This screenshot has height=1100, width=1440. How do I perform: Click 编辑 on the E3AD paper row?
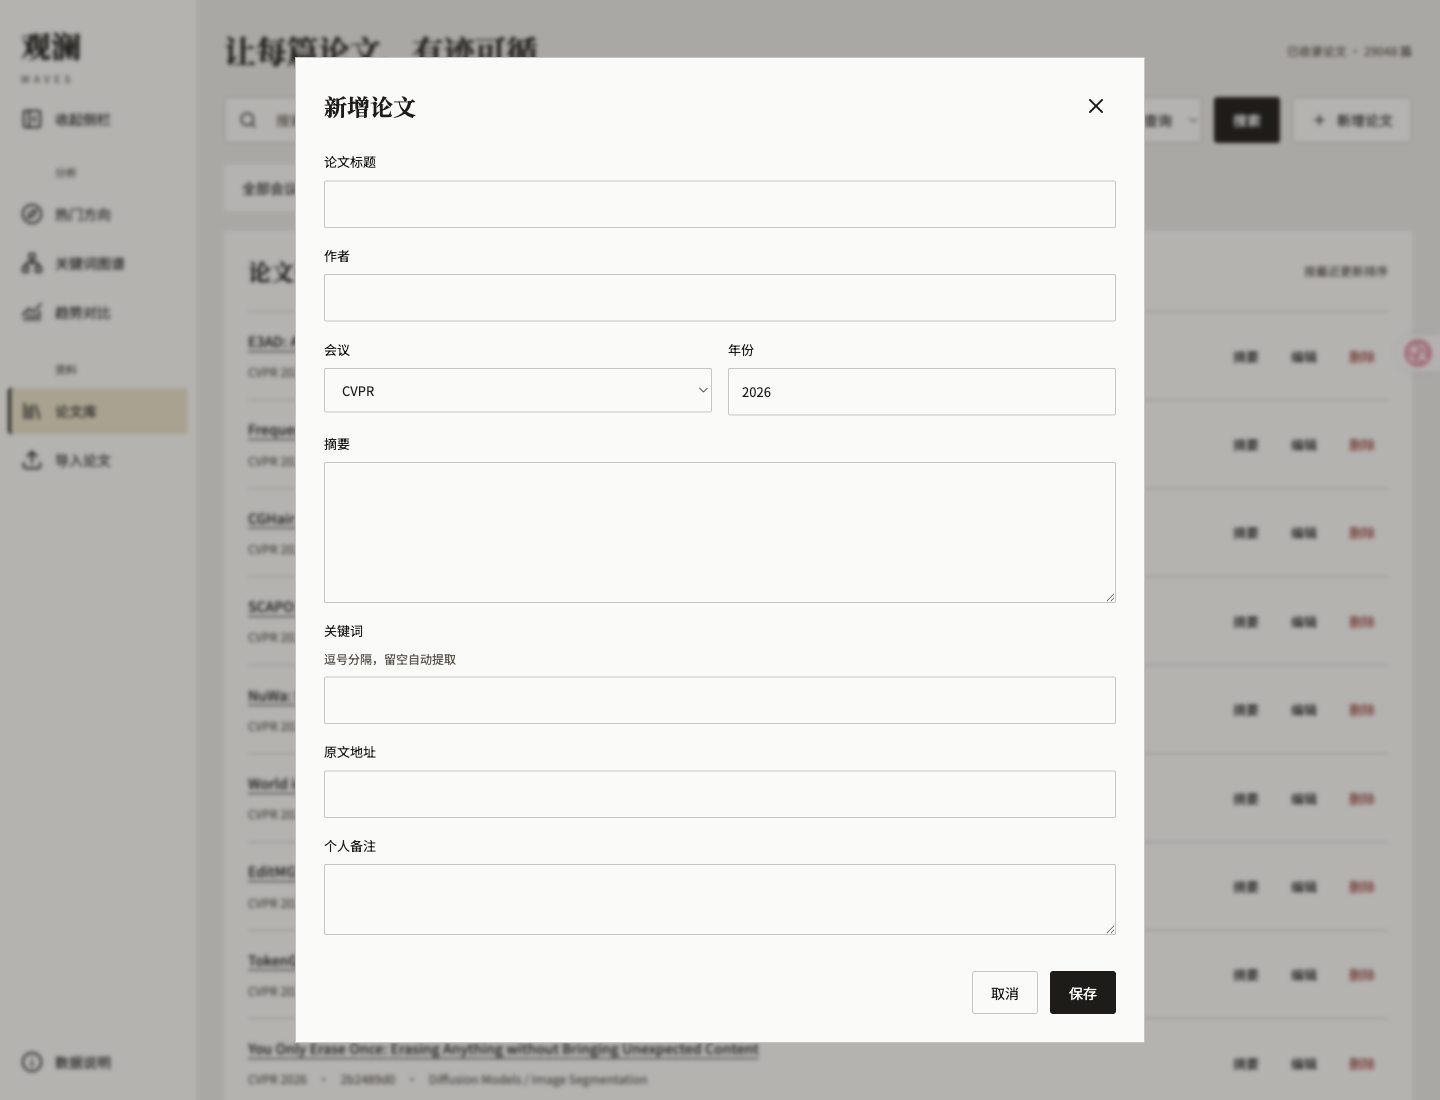[x=1304, y=357]
